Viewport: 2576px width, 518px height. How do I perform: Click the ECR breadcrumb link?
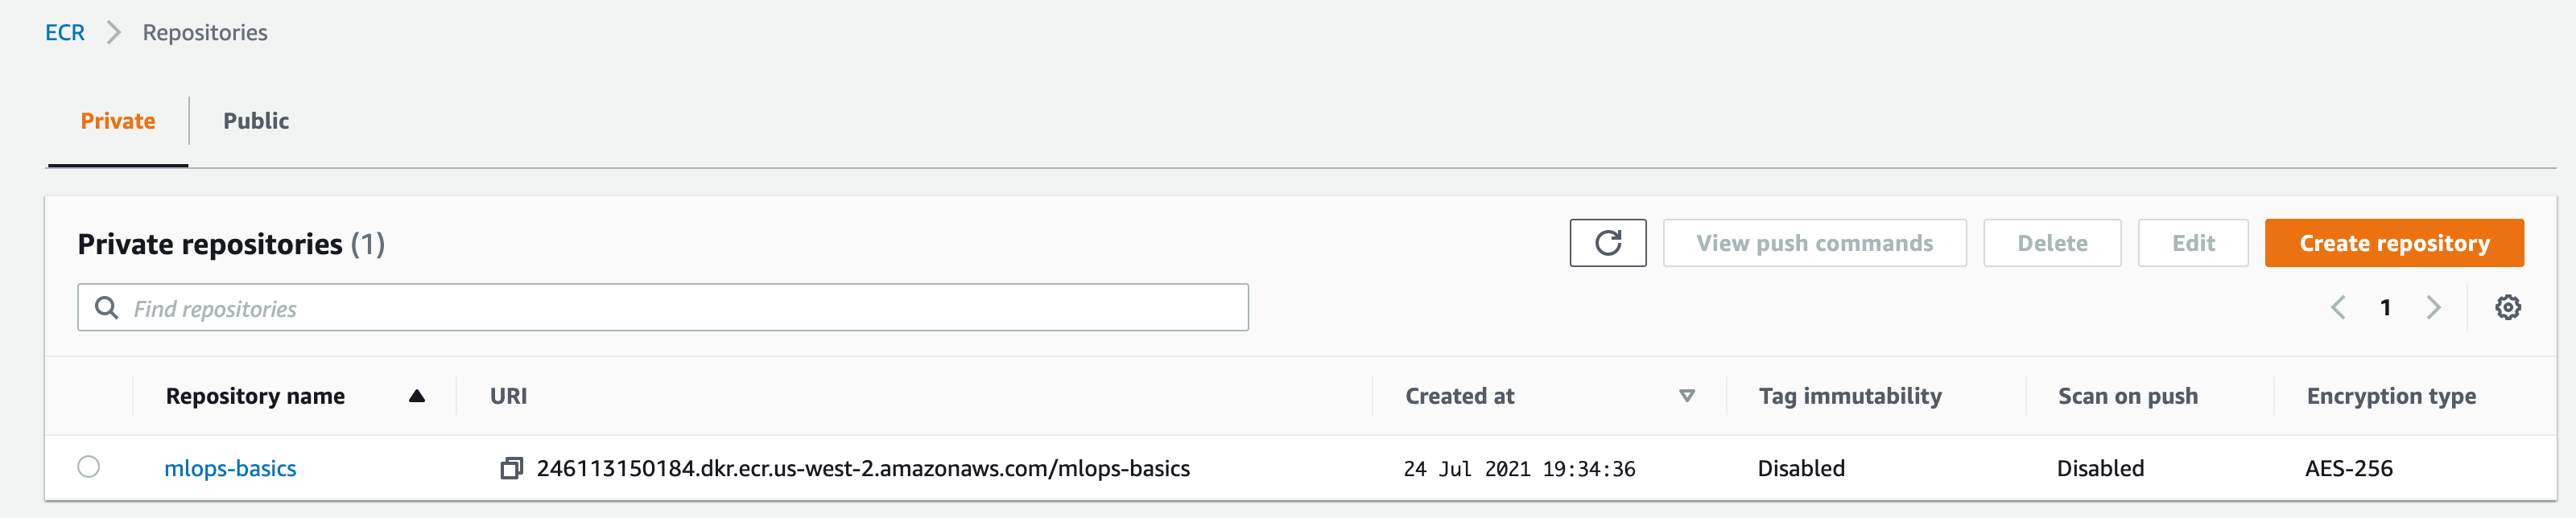click(65, 33)
